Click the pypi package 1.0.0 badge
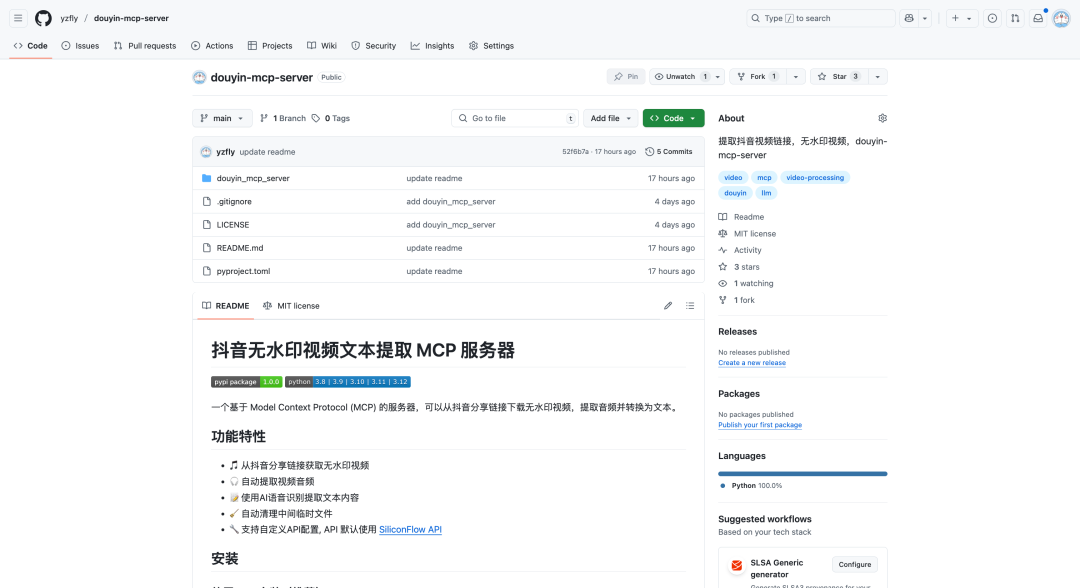This screenshot has width=1080, height=588. pos(247,381)
